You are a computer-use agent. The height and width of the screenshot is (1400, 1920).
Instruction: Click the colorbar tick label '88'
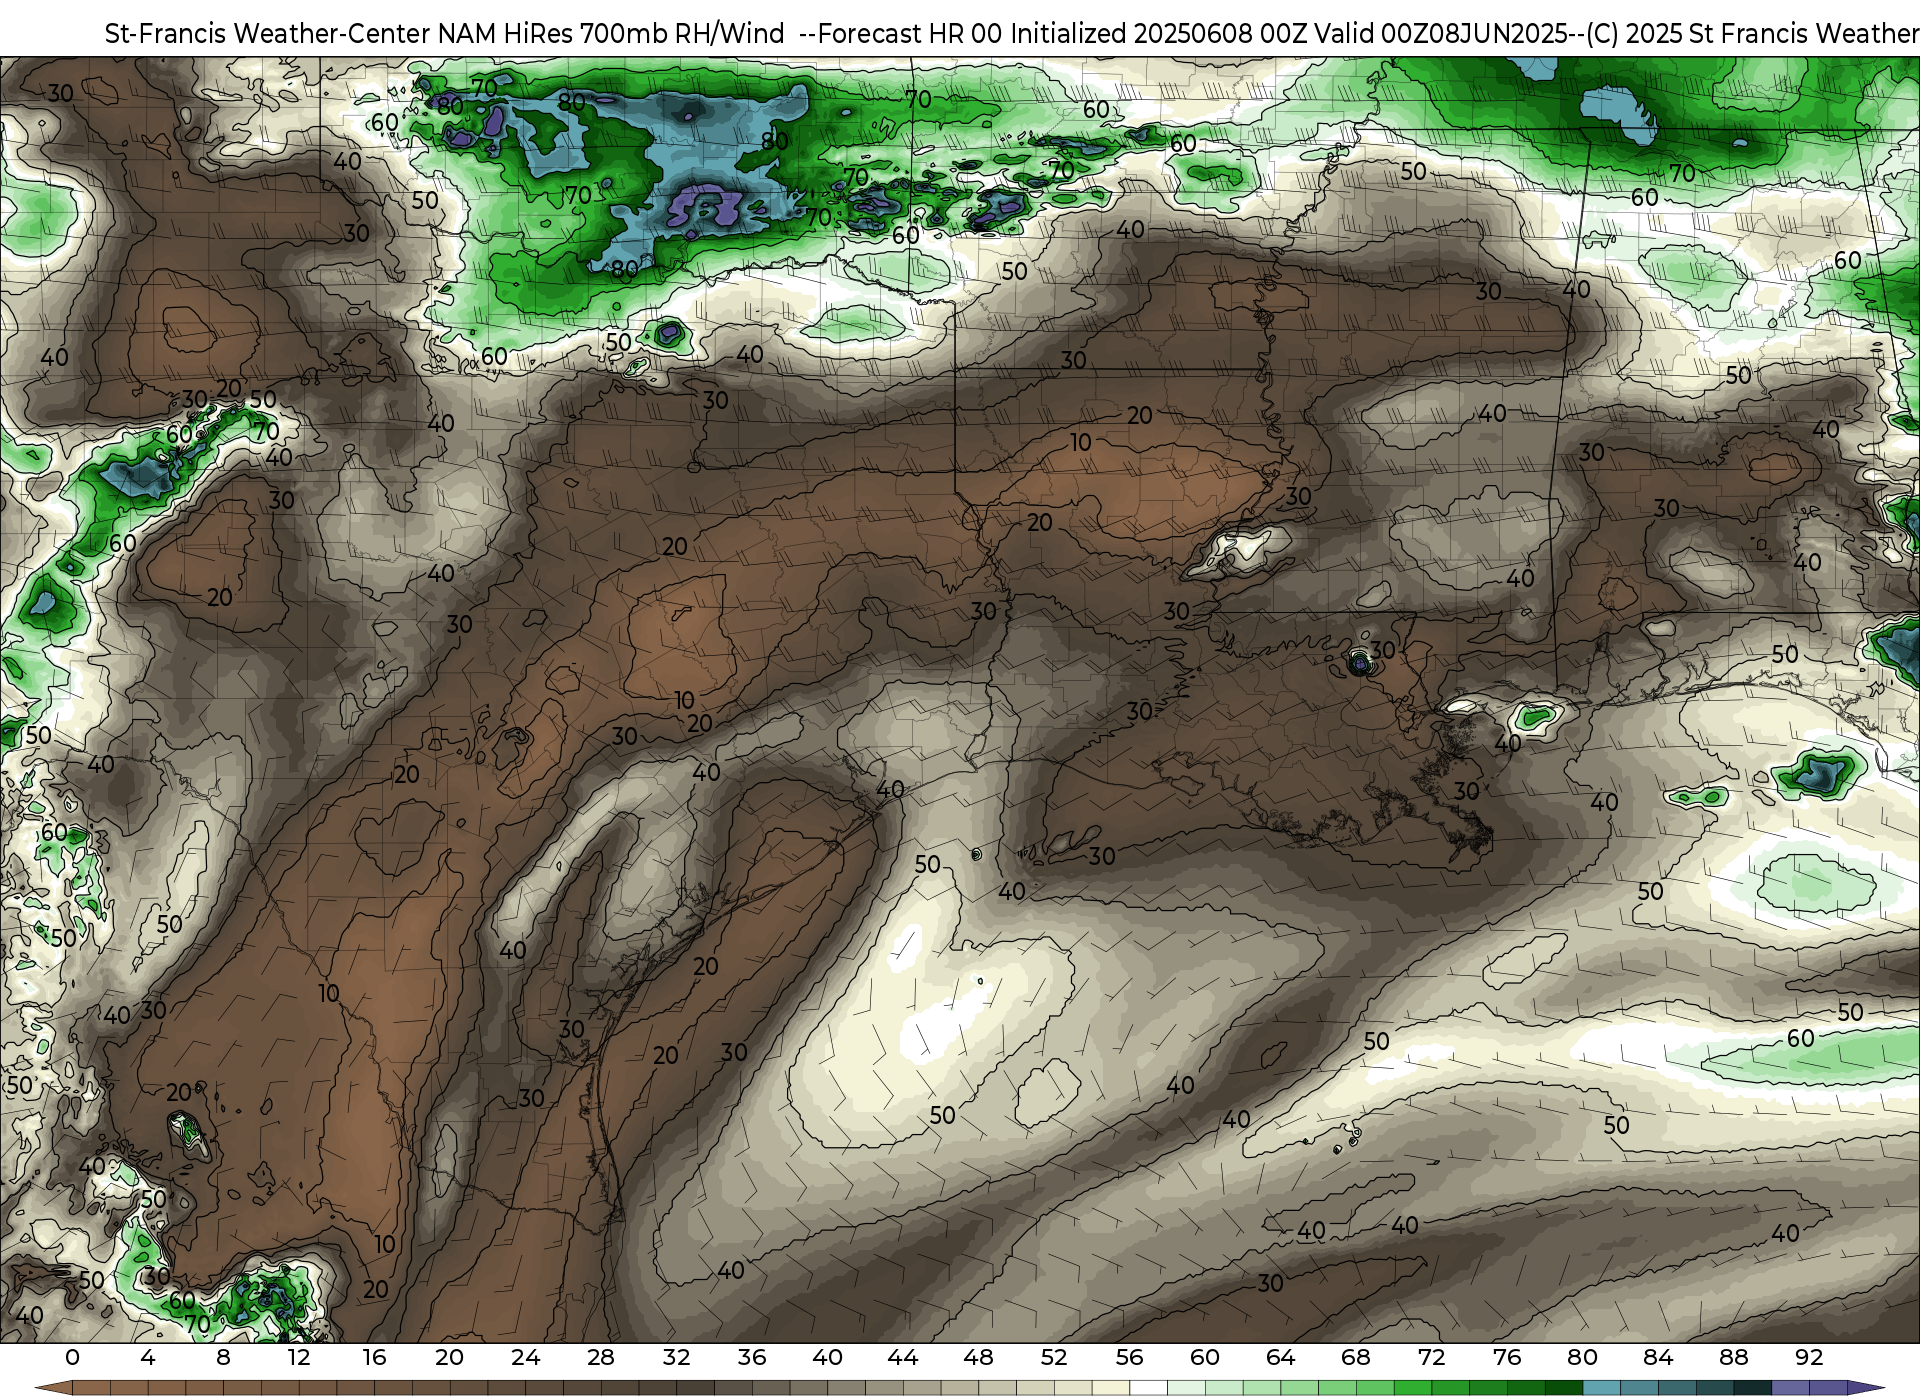click(1733, 1357)
